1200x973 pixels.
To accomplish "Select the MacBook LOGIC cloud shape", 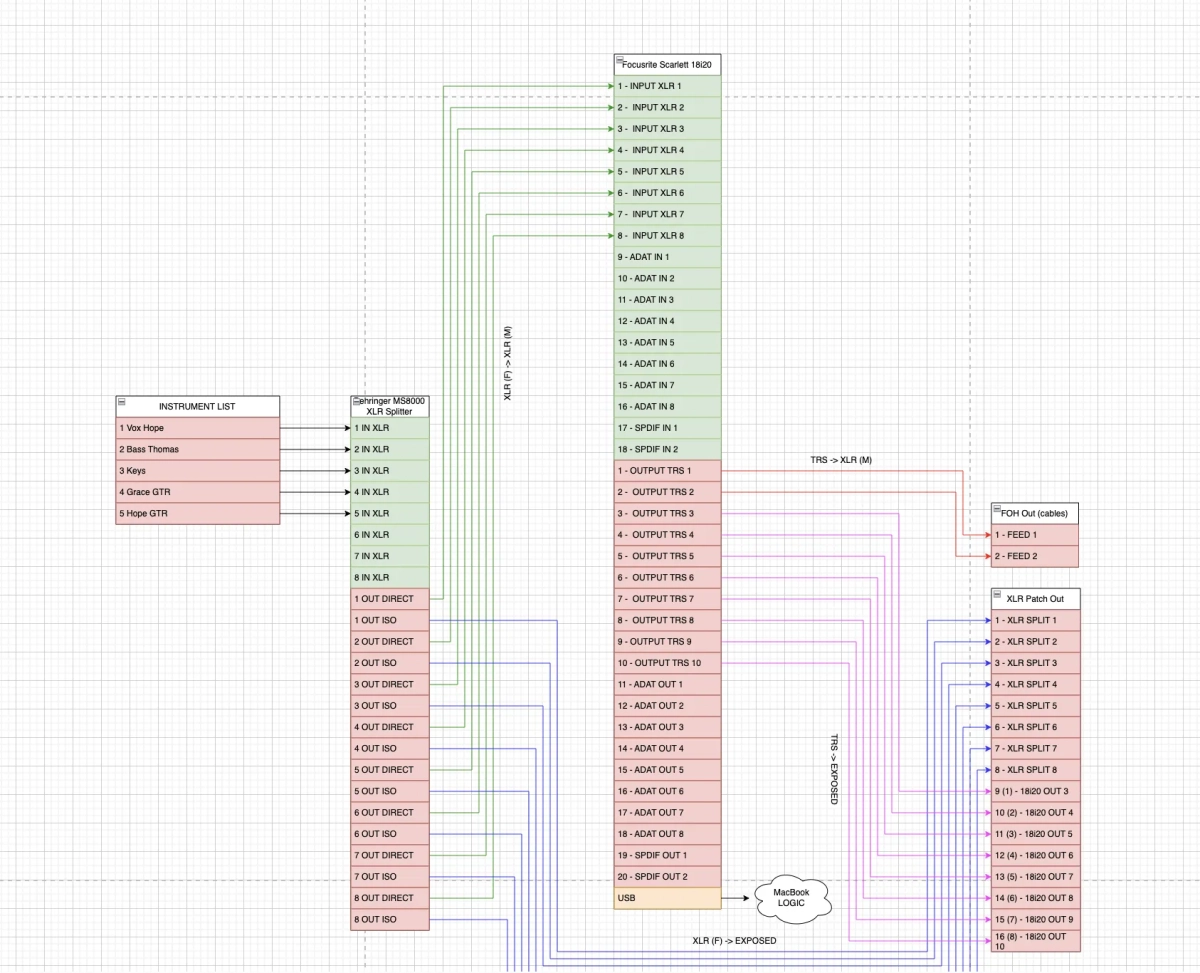I will click(x=790, y=897).
